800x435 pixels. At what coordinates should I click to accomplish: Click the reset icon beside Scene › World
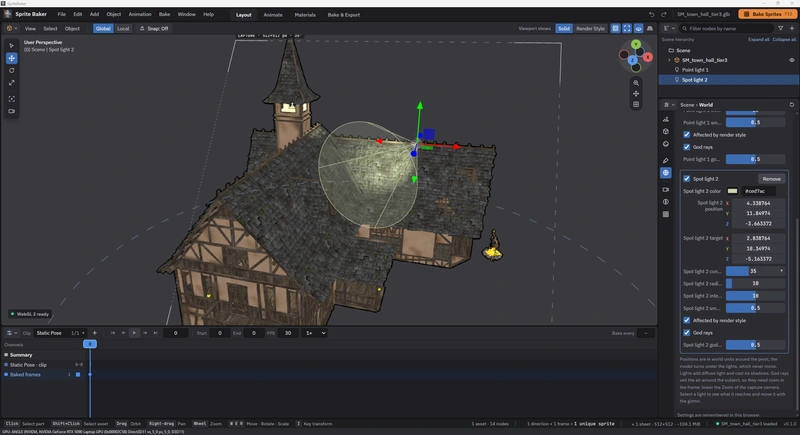(x=792, y=105)
